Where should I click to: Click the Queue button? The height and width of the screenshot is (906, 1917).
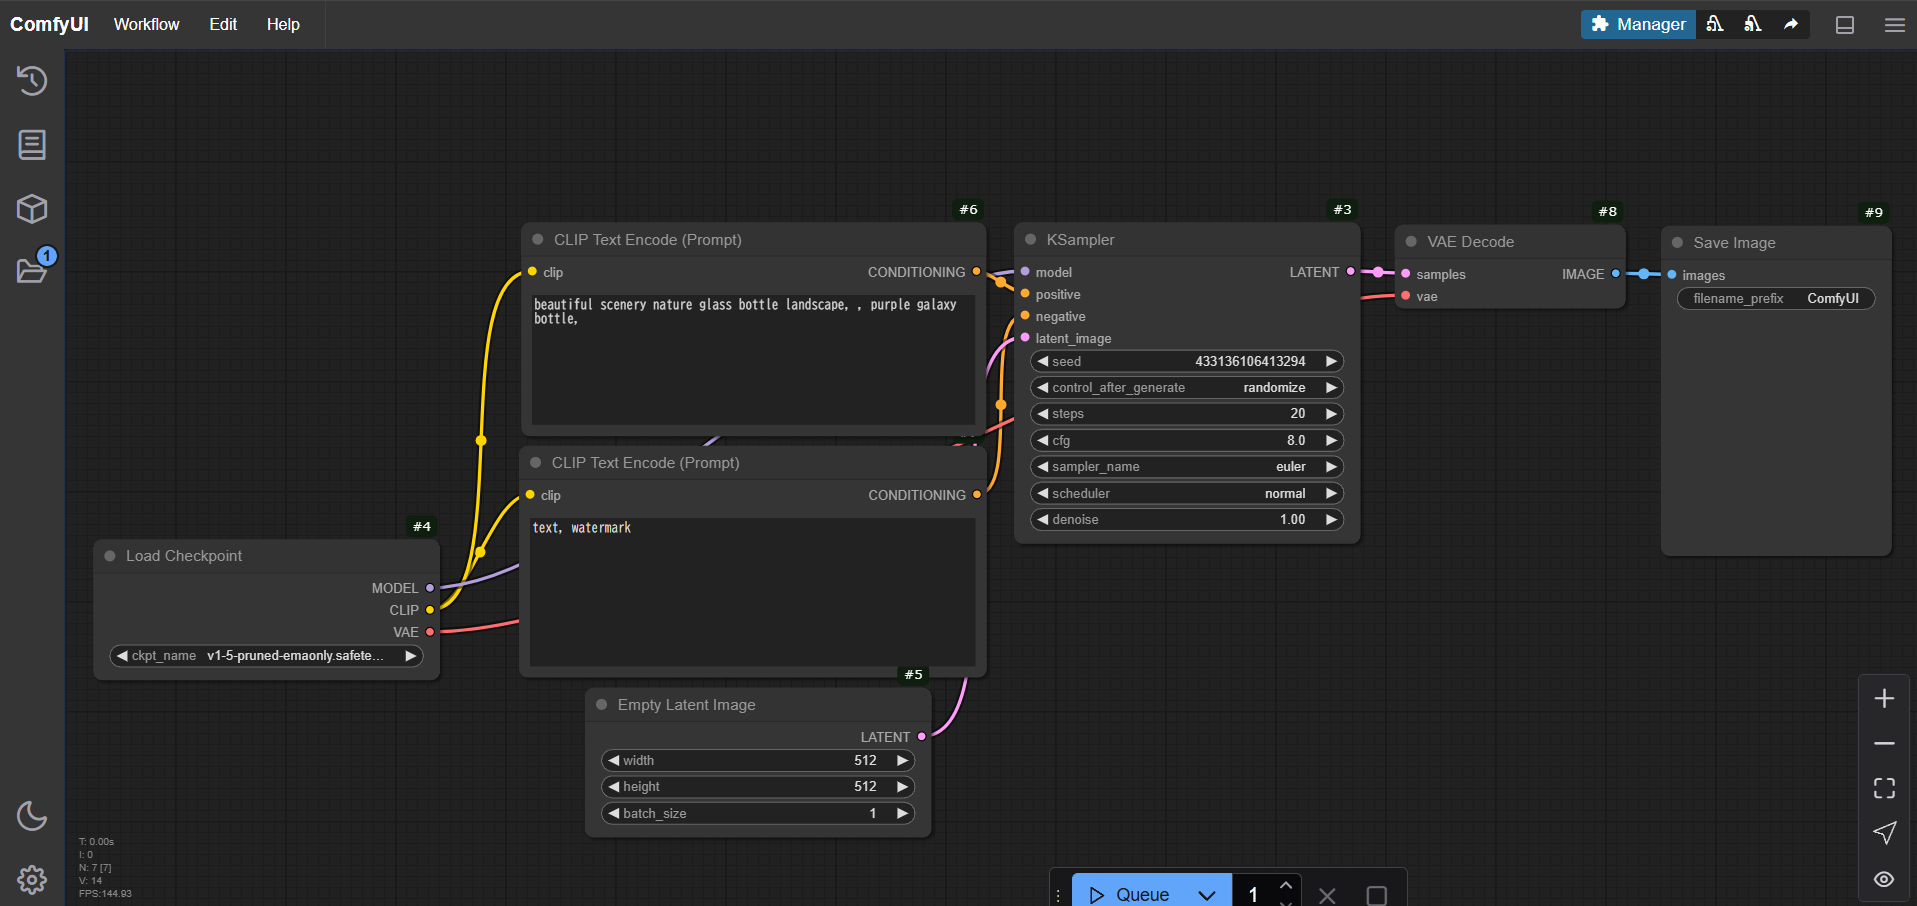[x=1130, y=893]
